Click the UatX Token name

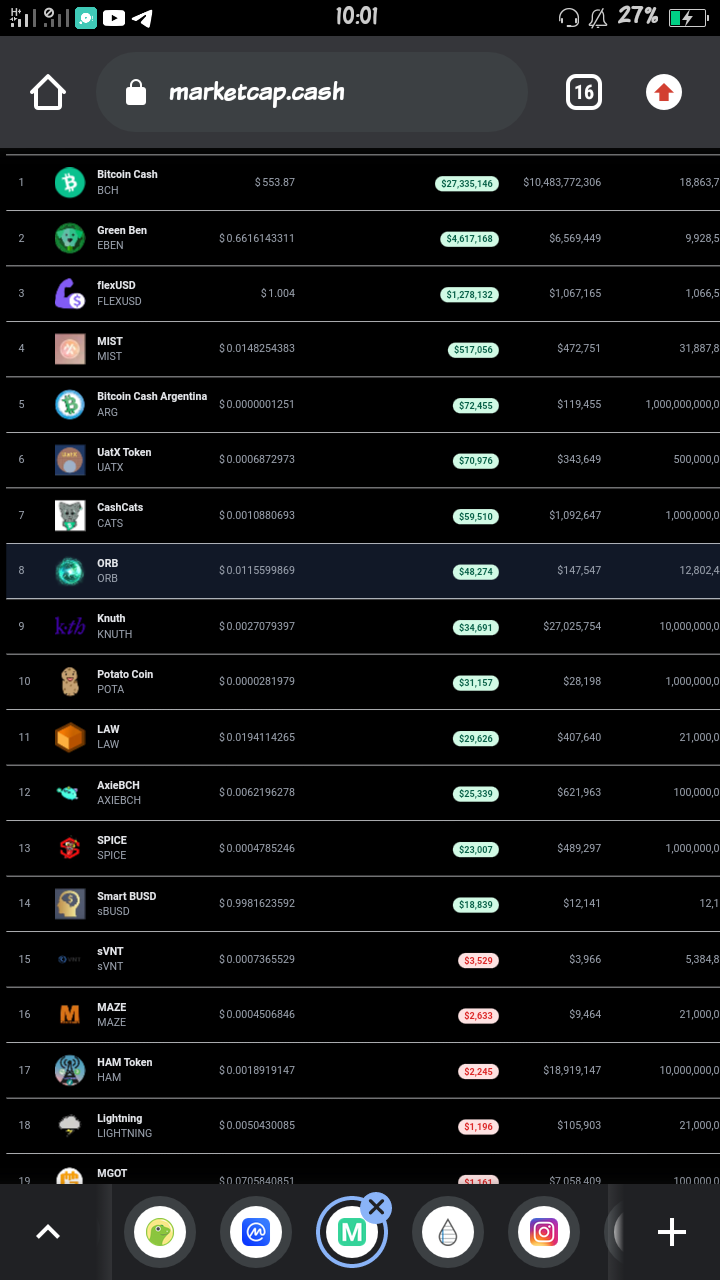point(124,452)
